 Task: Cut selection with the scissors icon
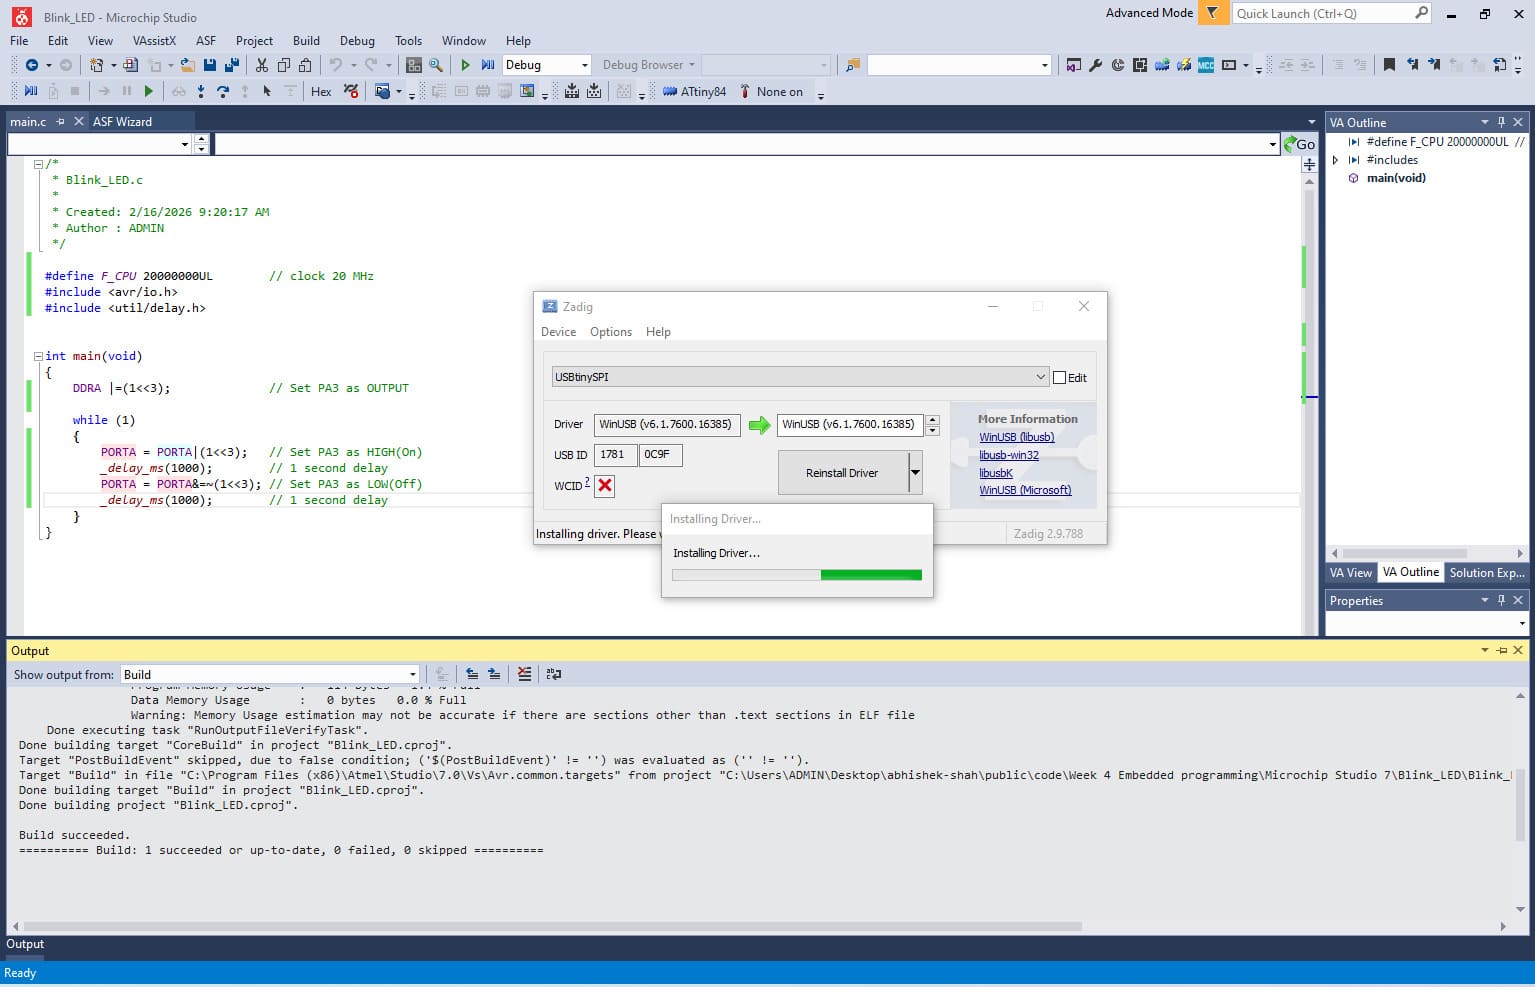click(x=262, y=65)
